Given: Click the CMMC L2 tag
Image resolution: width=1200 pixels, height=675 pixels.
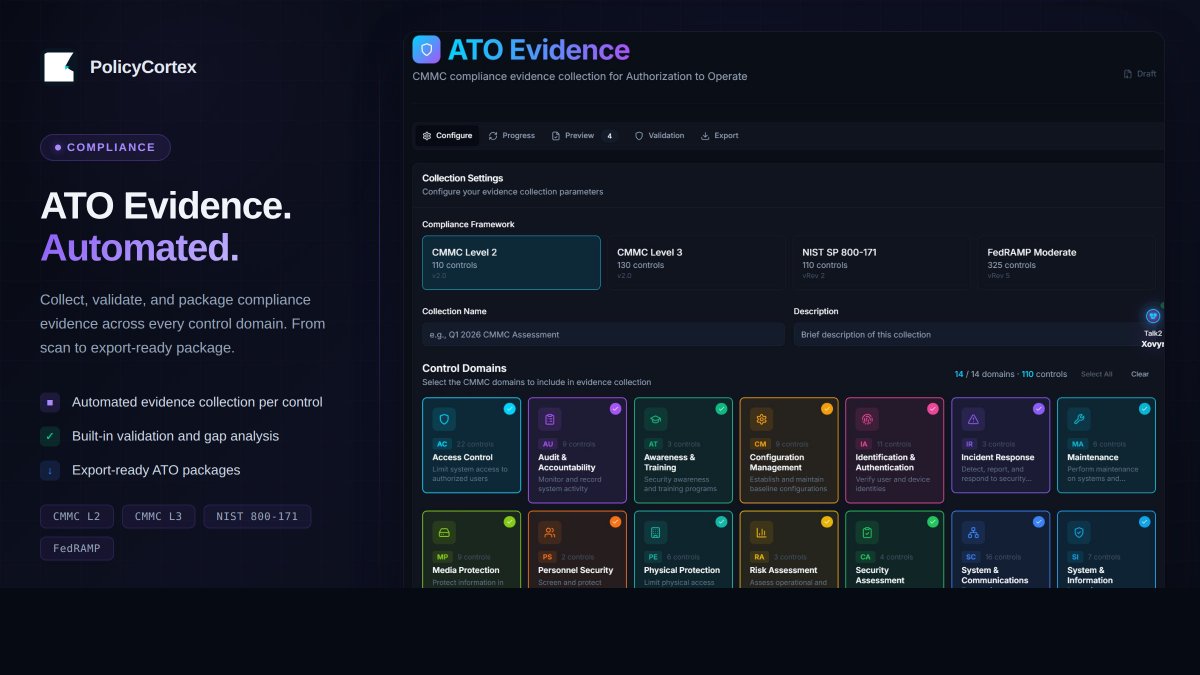Looking at the screenshot, I should [x=77, y=517].
